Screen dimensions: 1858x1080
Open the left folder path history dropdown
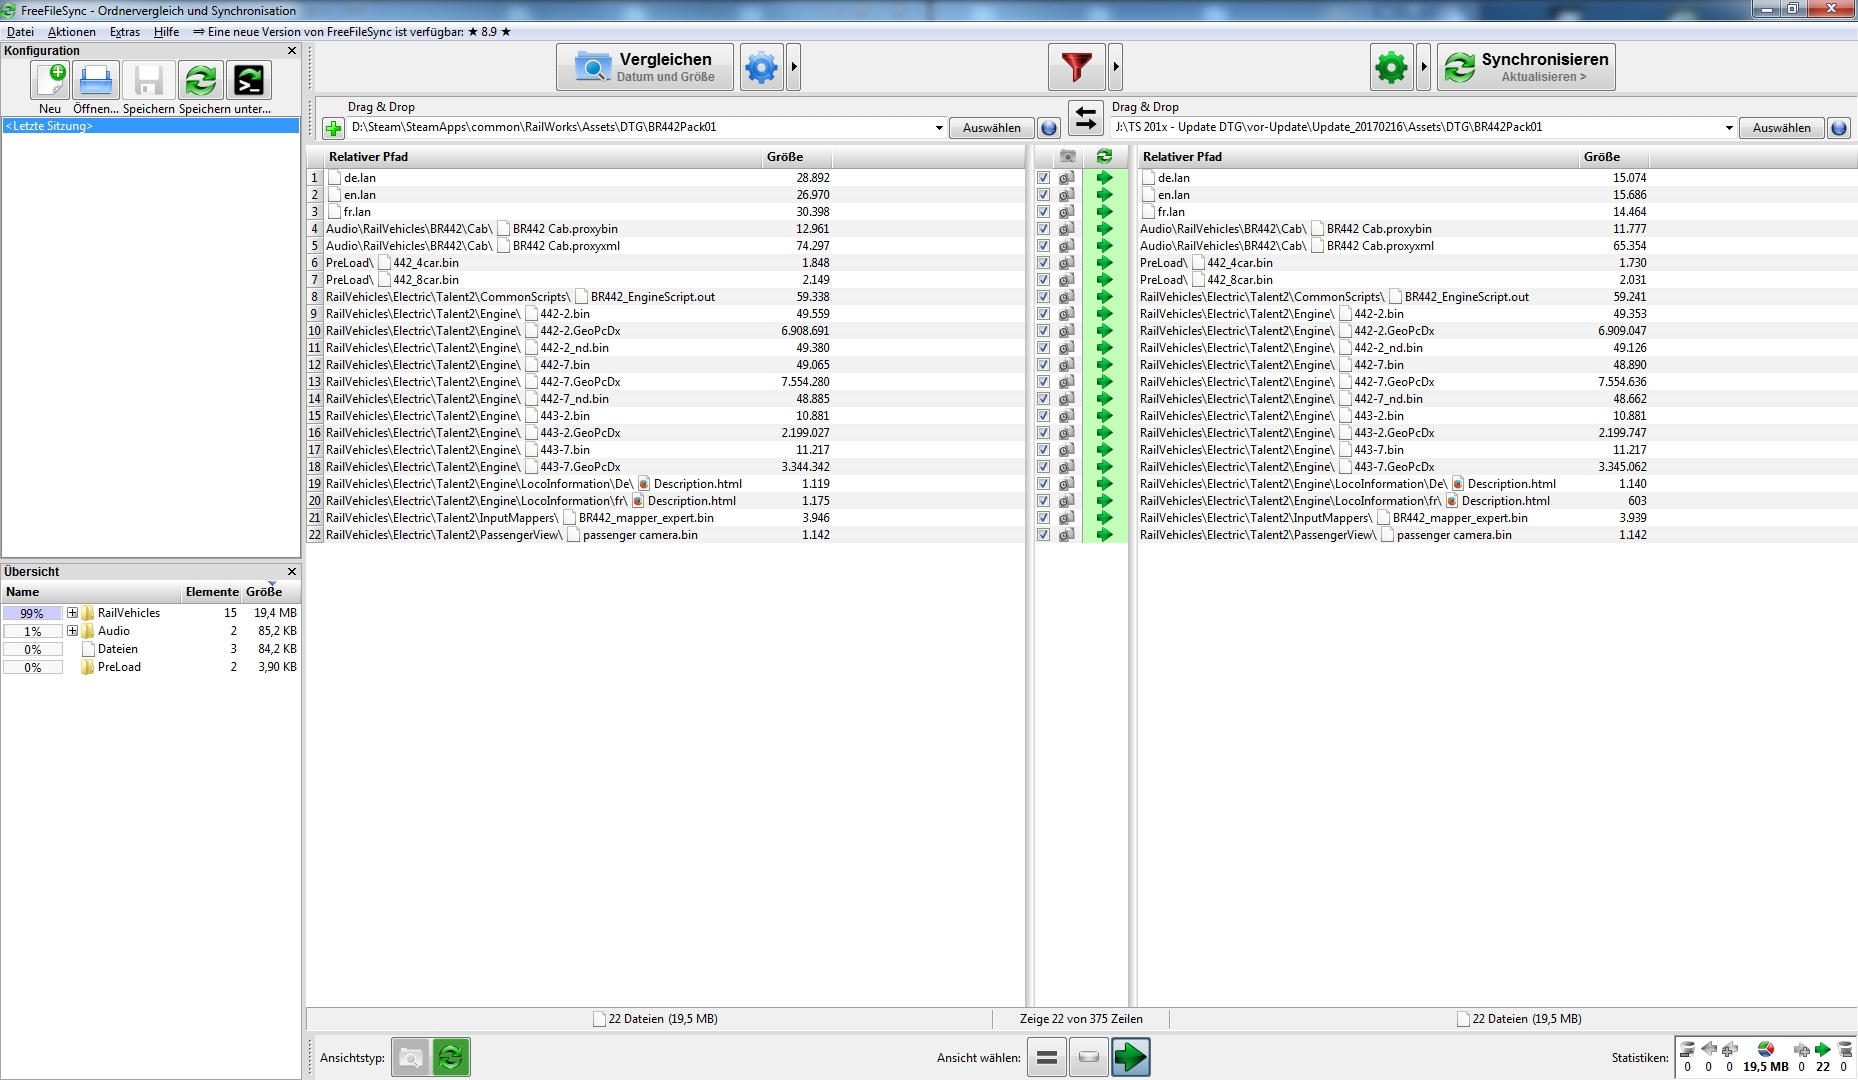[939, 128]
